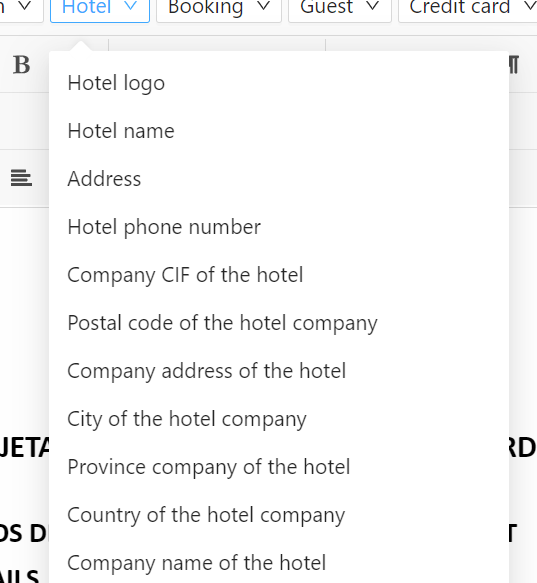Click the chevron arrow beside Hotel

pyautogui.click(x=130, y=6)
